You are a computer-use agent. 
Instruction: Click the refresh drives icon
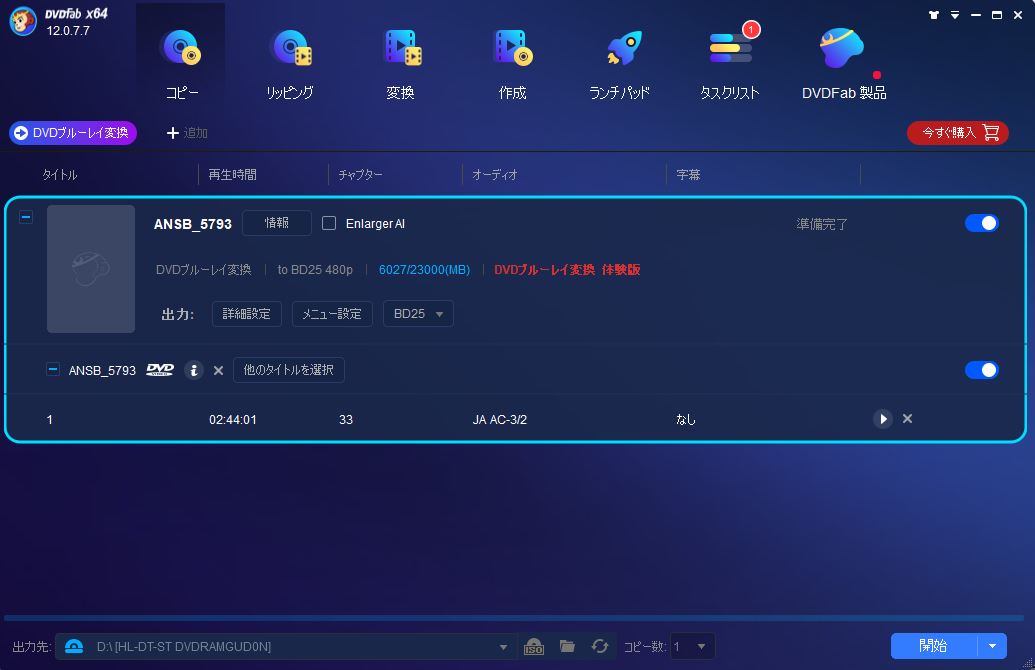pyautogui.click(x=600, y=646)
